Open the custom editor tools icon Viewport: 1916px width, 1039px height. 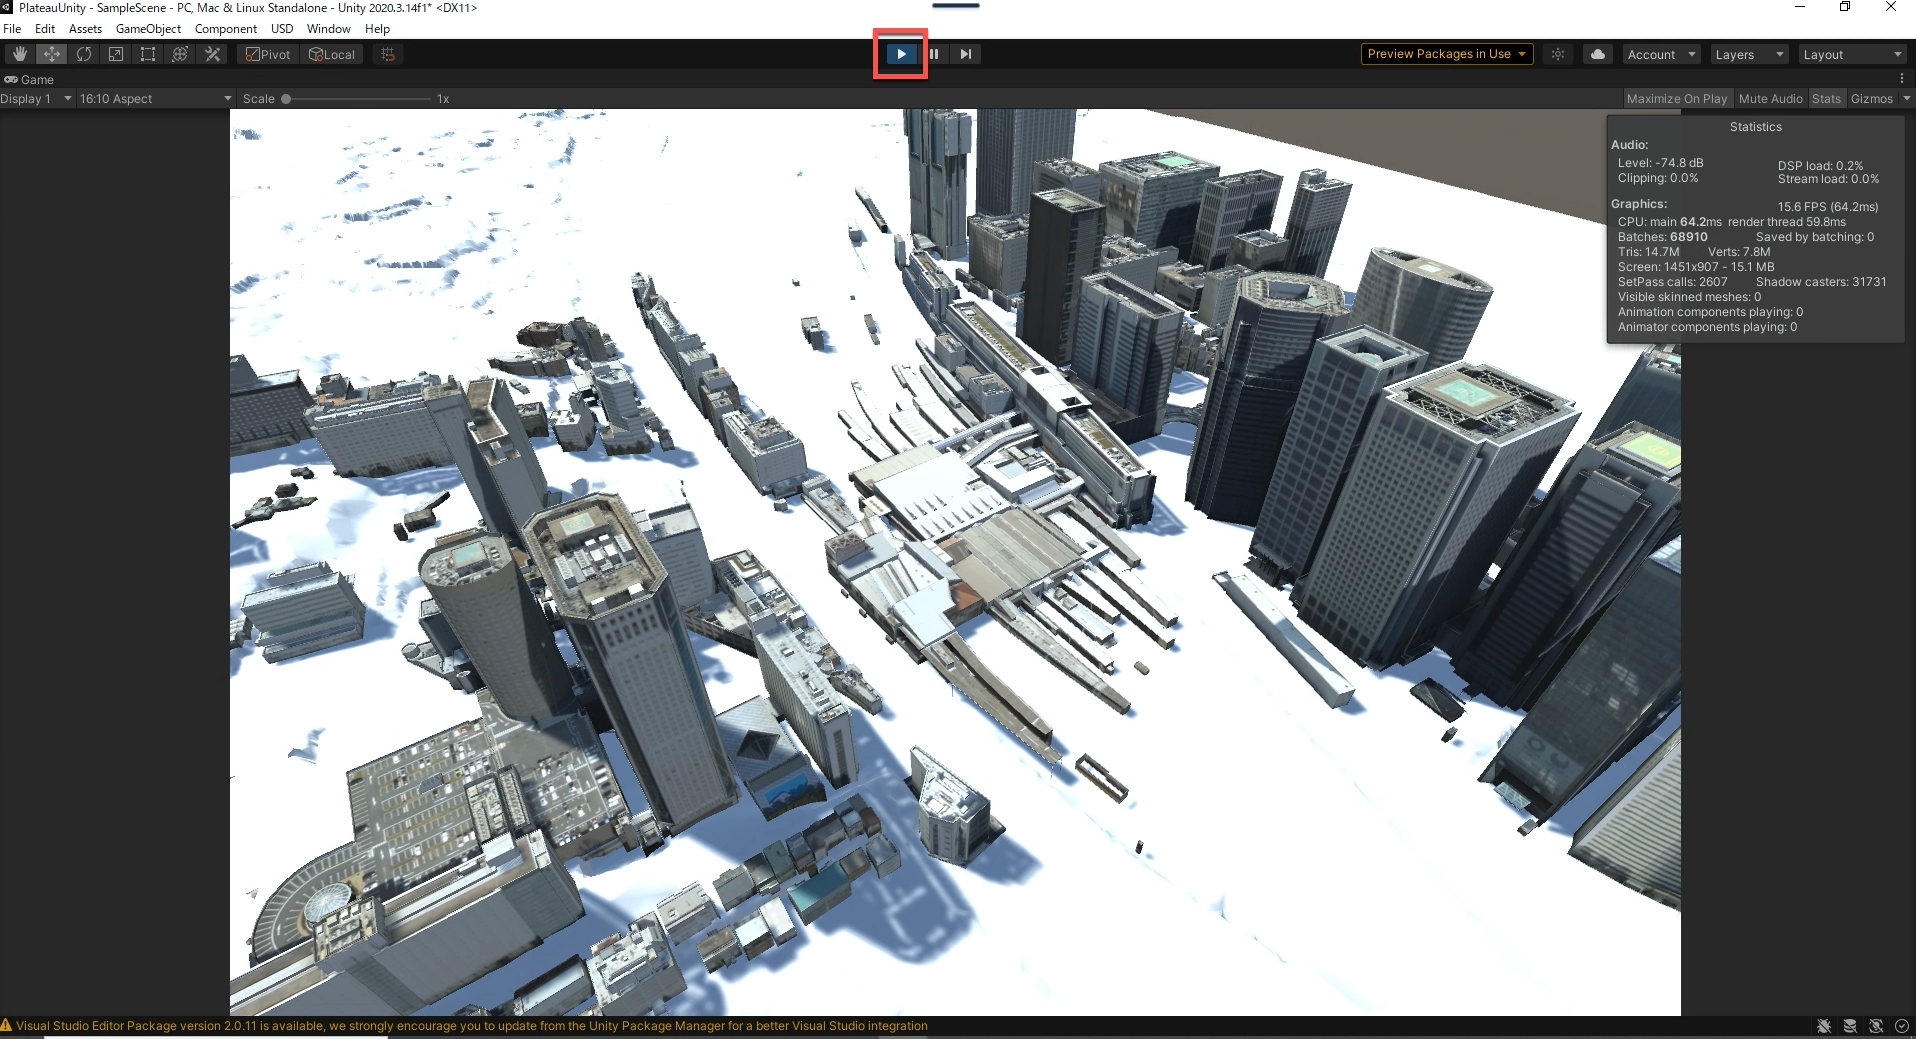pos(212,54)
